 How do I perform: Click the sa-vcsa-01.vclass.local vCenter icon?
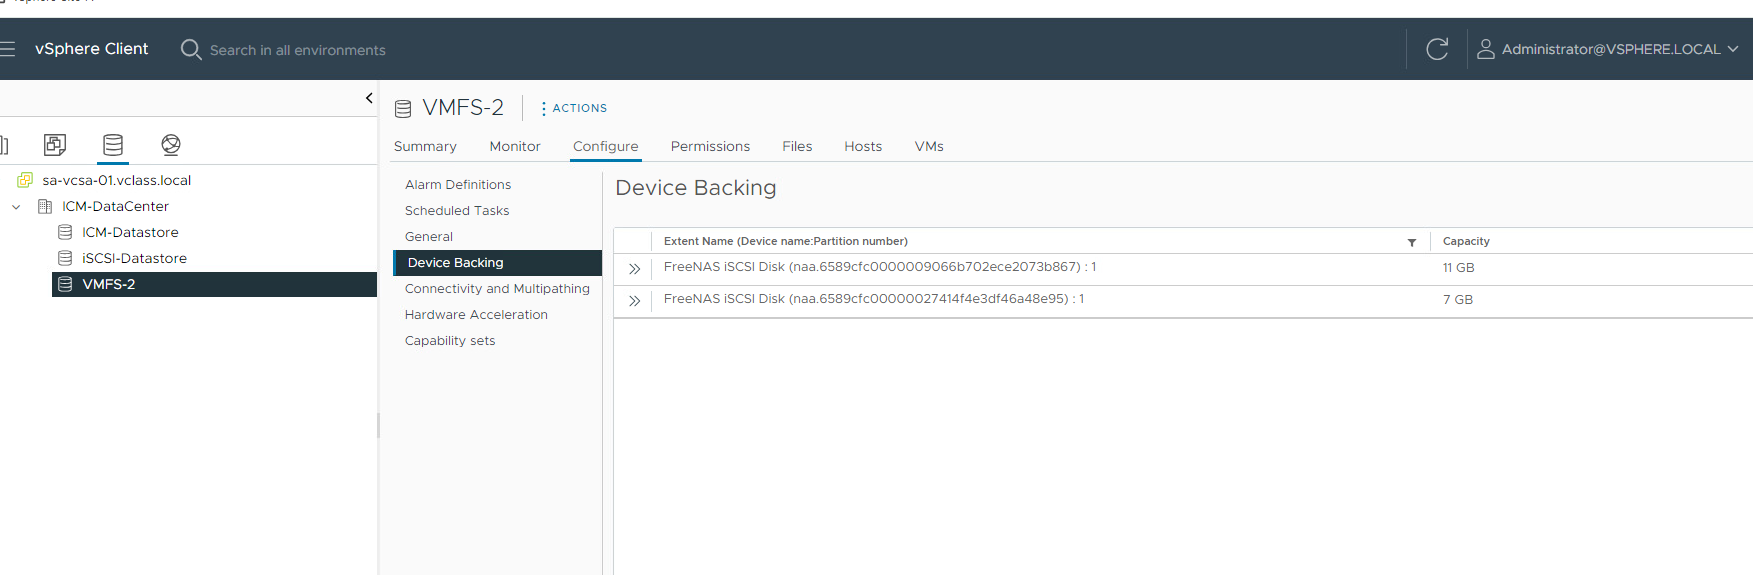(25, 180)
